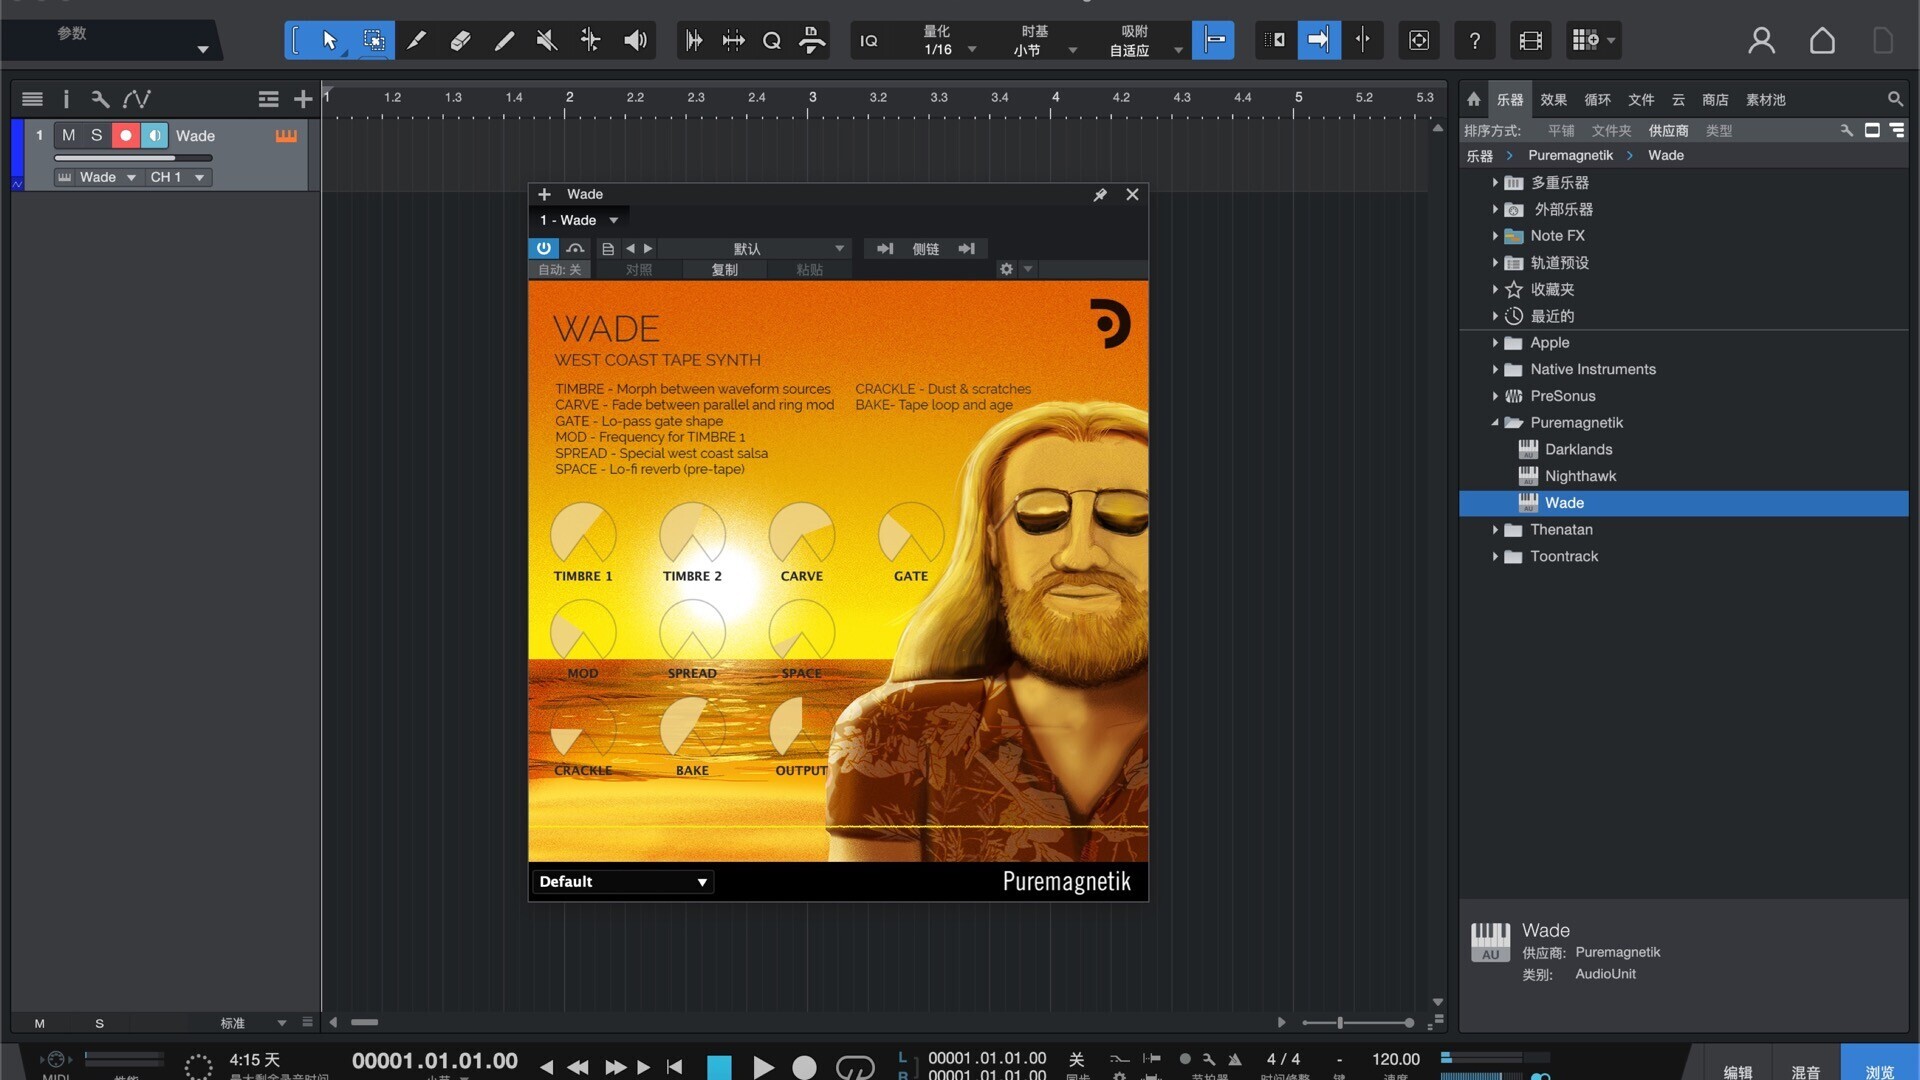The width and height of the screenshot is (1920, 1080).
Task: Expand the Apple folder
Action: (x=1495, y=342)
